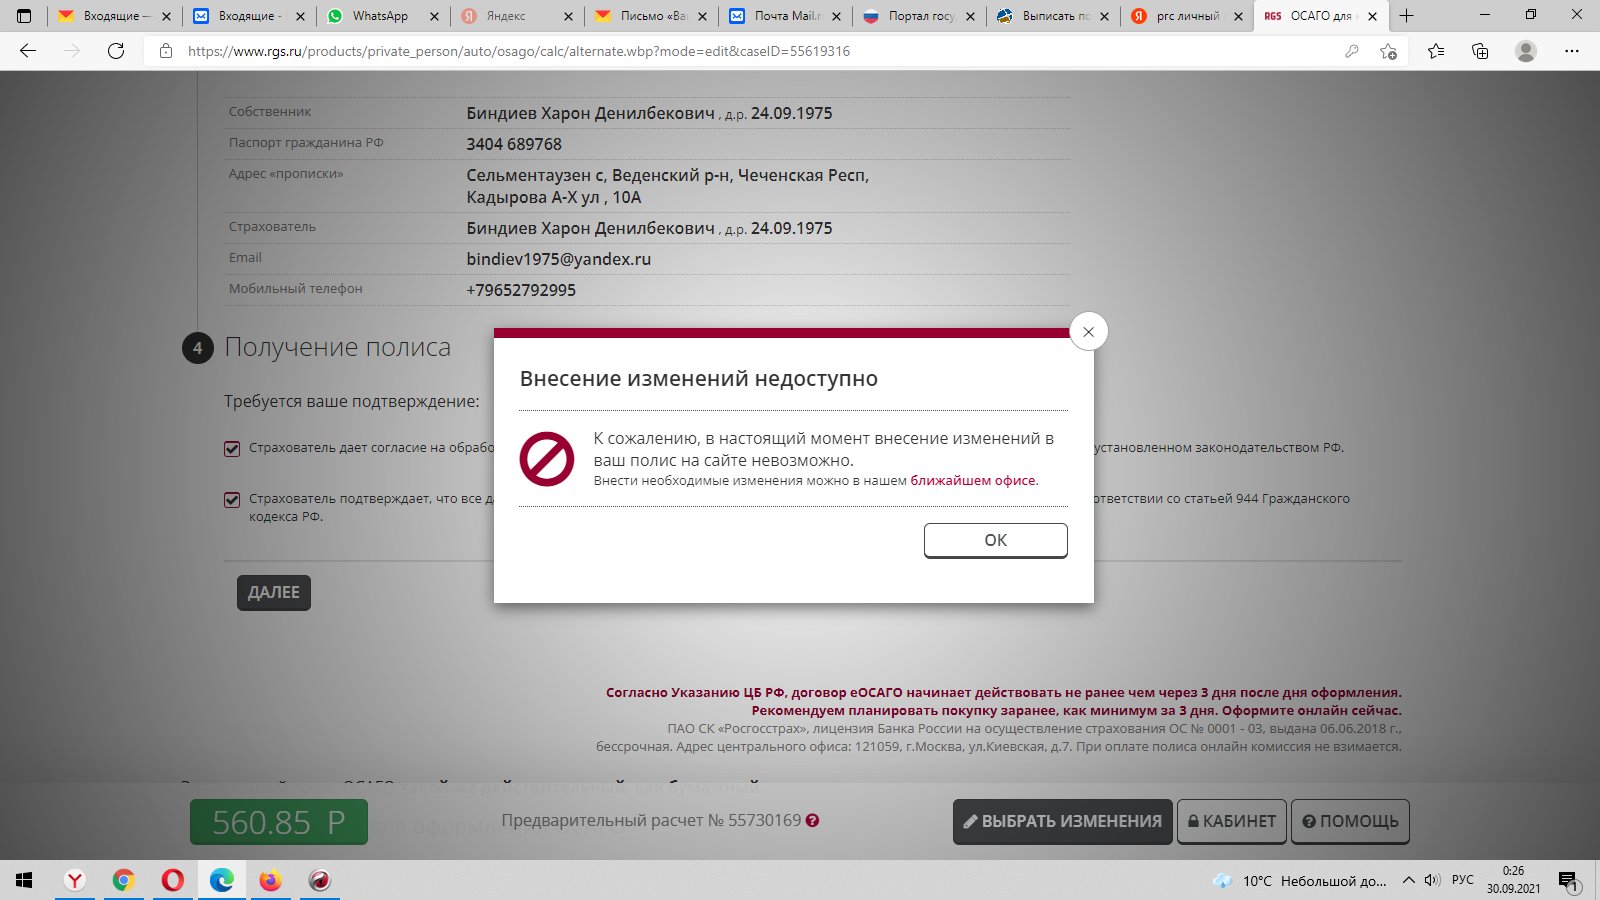
Task: Click the 'Получение полиса' section heading
Action: (x=337, y=347)
